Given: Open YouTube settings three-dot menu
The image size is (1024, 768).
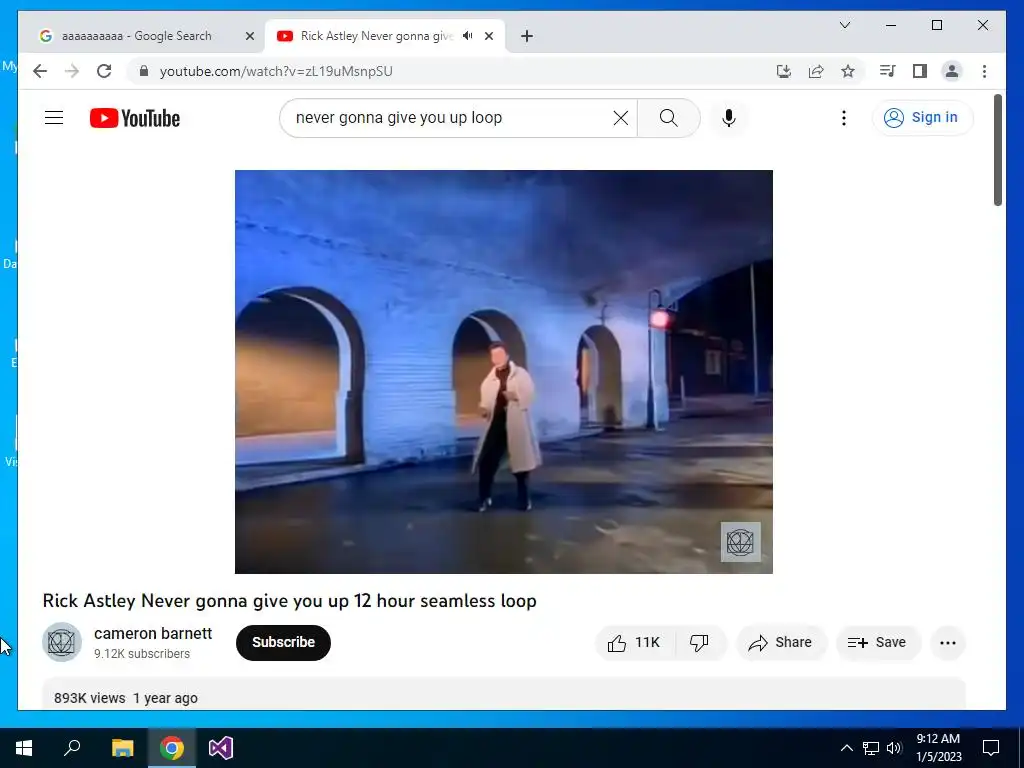Looking at the screenshot, I should [844, 118].
